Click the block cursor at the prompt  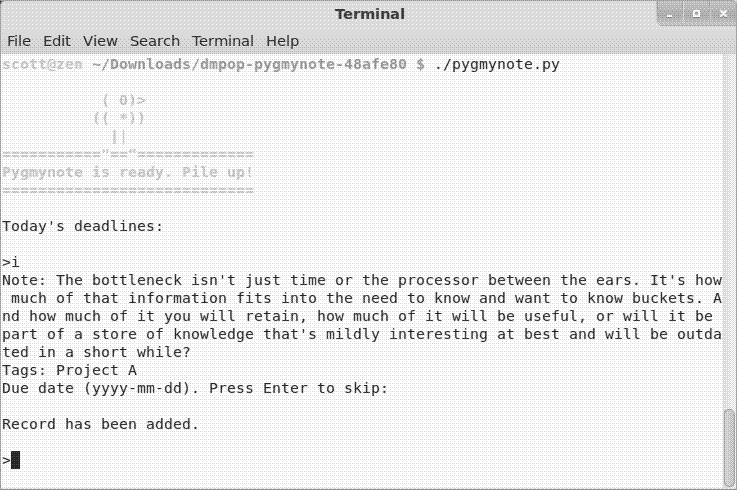[16, 460]
